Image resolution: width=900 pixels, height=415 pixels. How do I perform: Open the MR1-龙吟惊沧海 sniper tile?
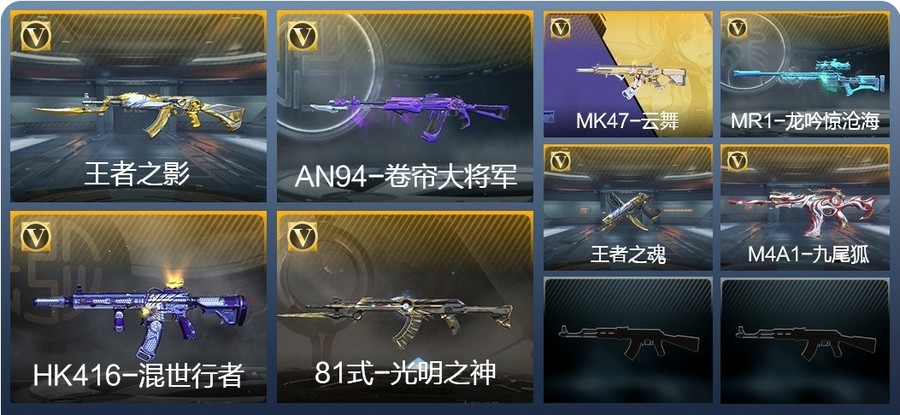click(805, 74)
